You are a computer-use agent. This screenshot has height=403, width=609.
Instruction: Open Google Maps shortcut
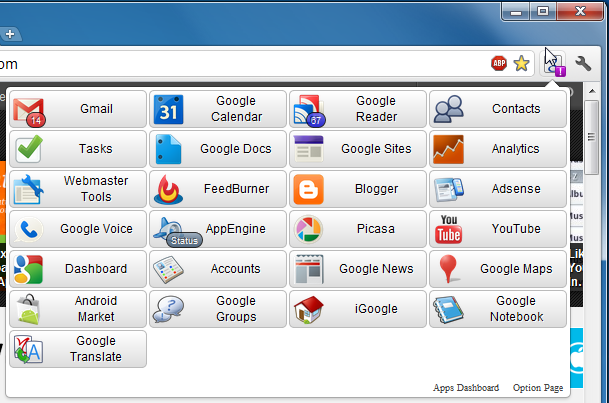[498, 269]
